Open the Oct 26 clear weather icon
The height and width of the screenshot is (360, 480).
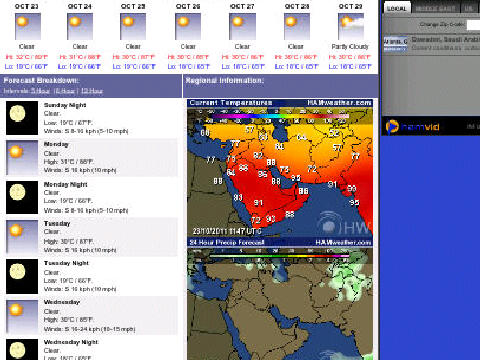click(188, 27)
